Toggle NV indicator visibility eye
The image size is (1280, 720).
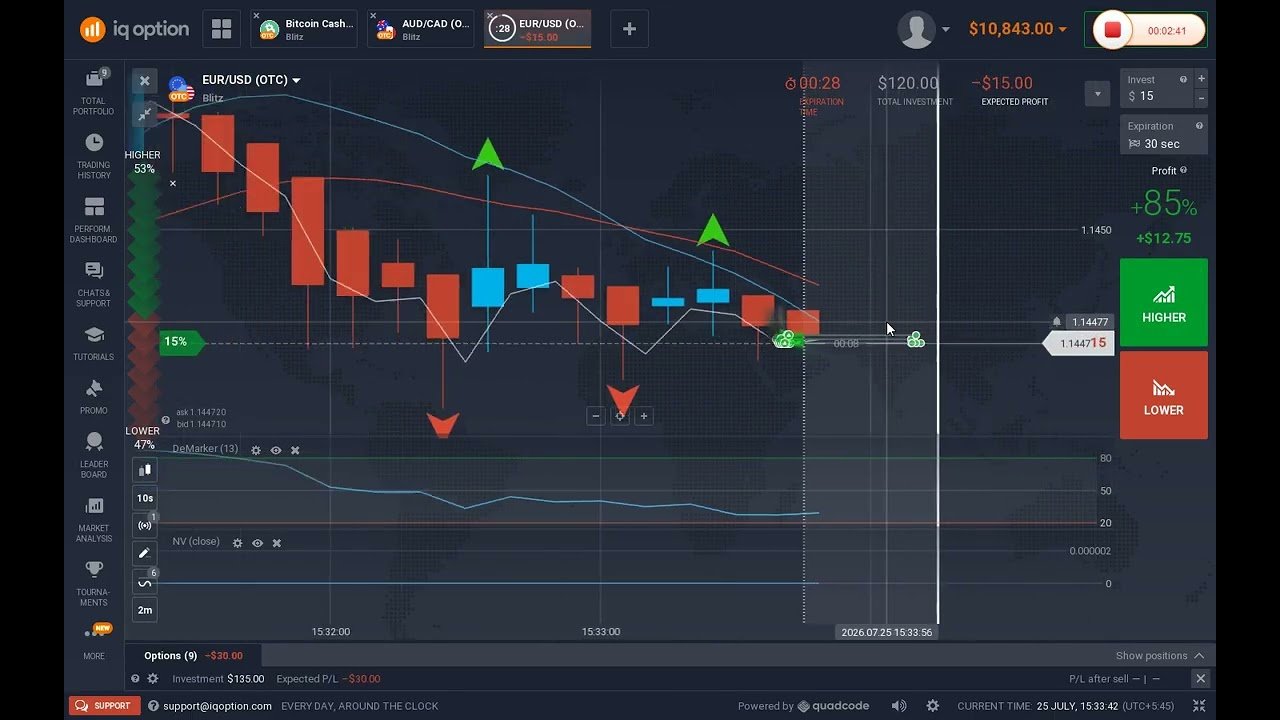(257, 543)
